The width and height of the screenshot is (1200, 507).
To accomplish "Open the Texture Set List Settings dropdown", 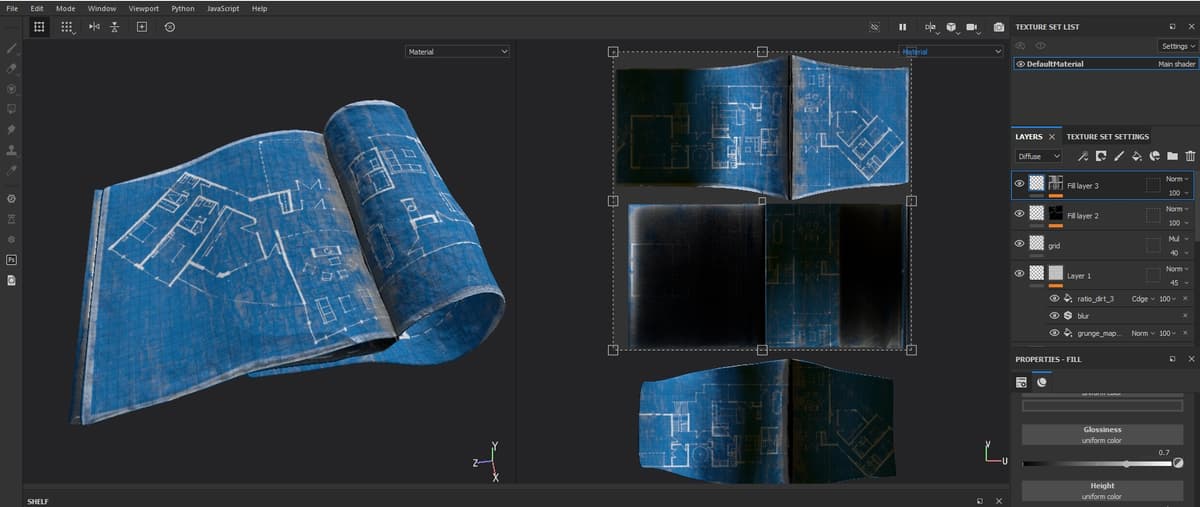I will [x=1177, y=46].
